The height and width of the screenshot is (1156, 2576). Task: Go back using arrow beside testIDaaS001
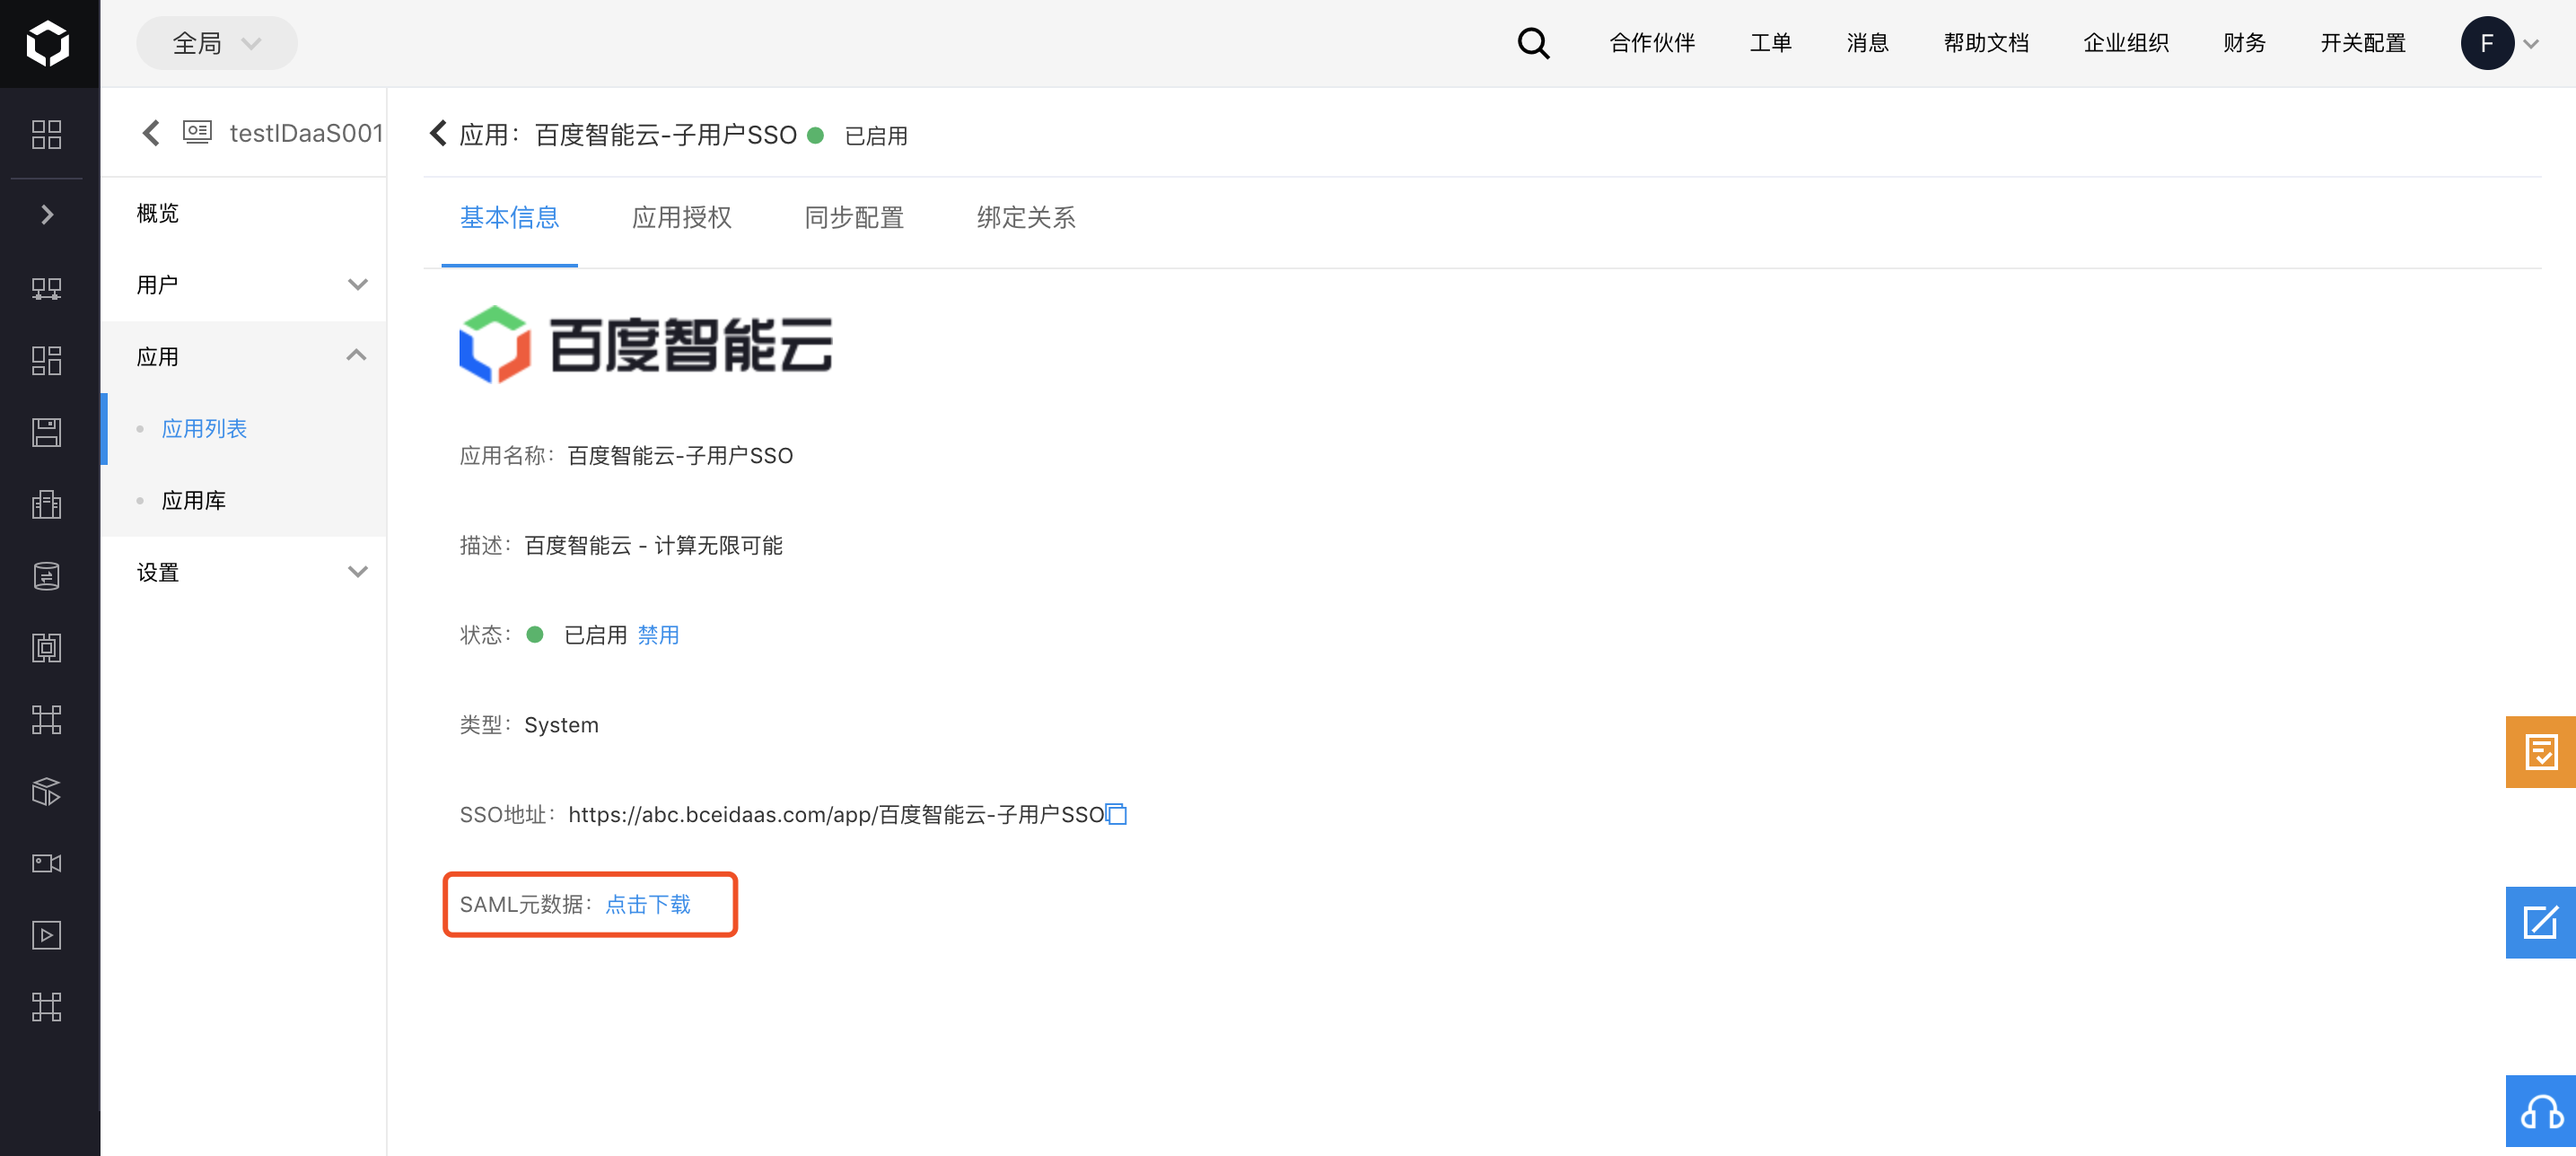tap(151, 133)
